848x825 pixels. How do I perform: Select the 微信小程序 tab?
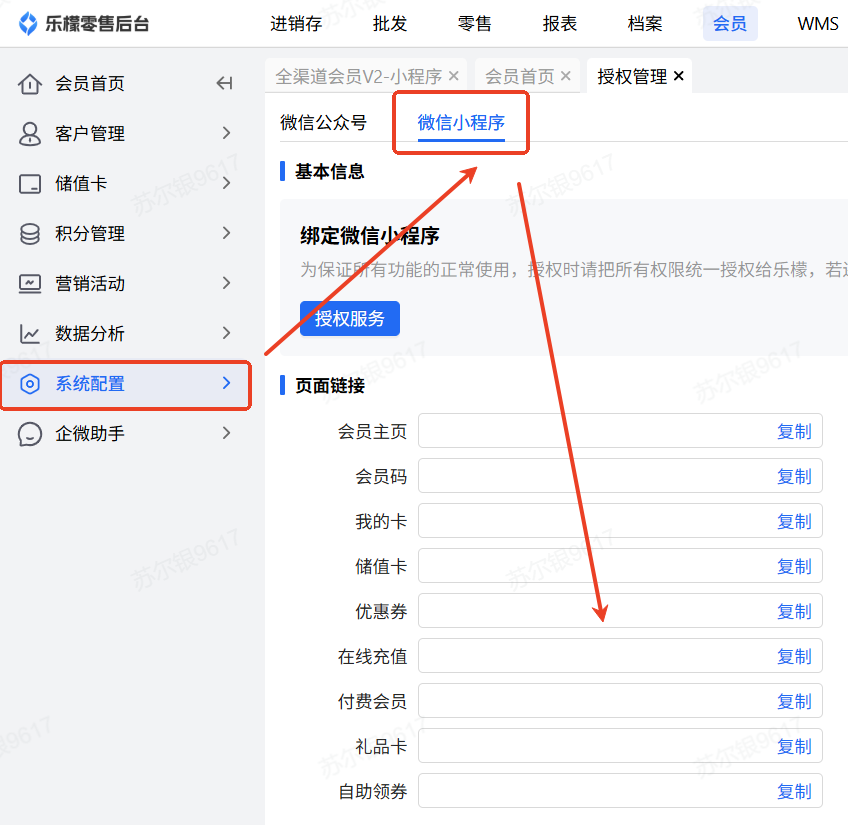[461, 123]
